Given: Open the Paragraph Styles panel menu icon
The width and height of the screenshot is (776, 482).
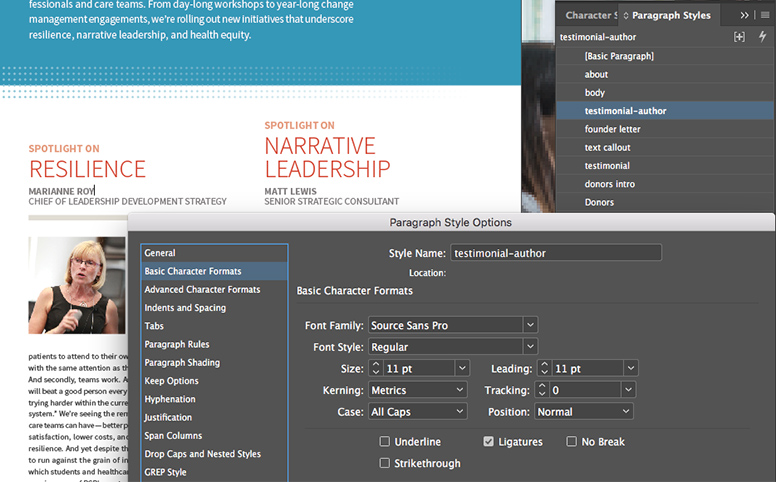Looking at the screenshot, I should (765, 15).
